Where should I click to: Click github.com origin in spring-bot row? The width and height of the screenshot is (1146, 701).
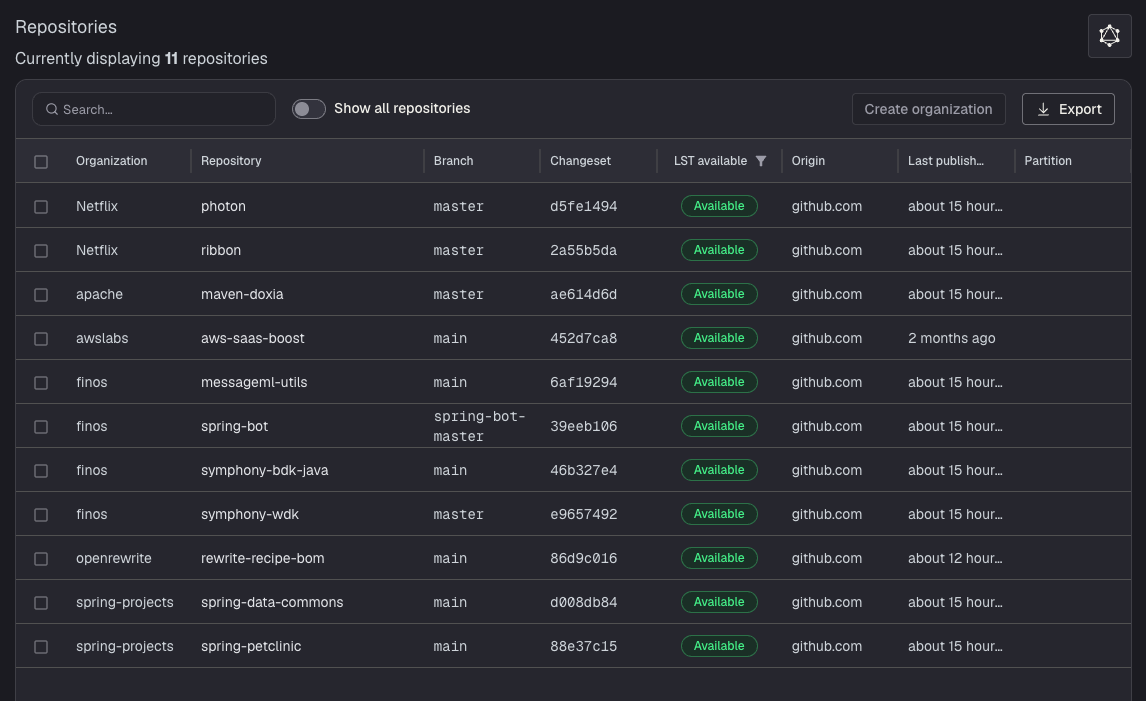[827, 426]
